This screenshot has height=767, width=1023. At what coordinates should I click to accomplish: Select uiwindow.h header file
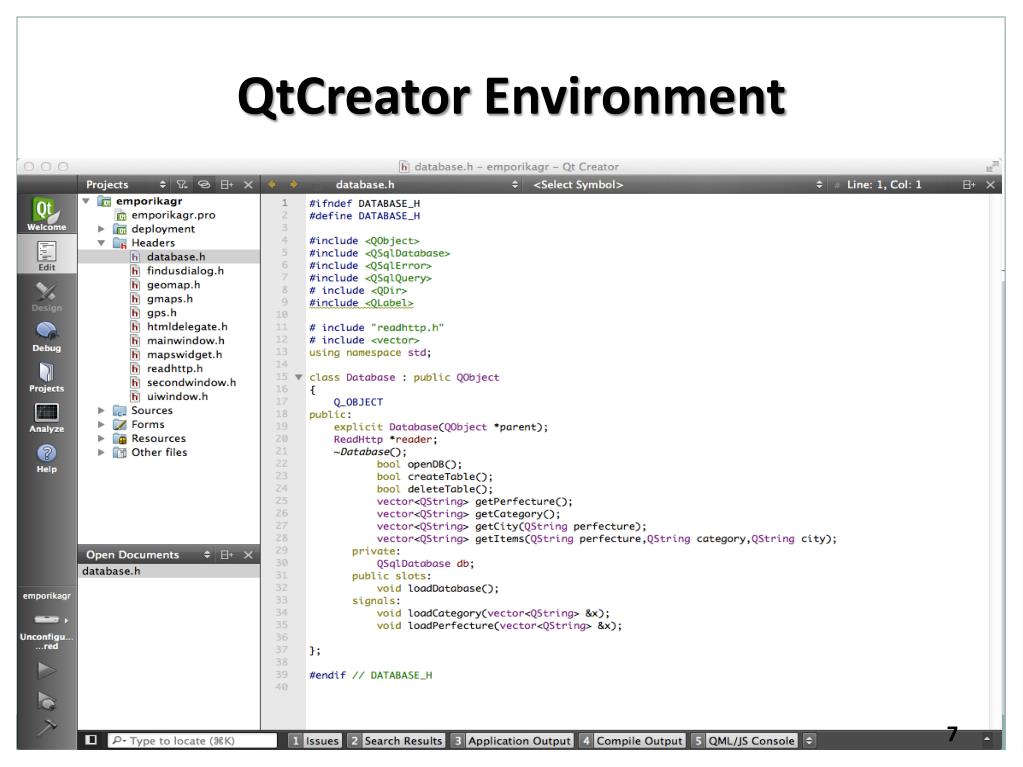(177, 397)
